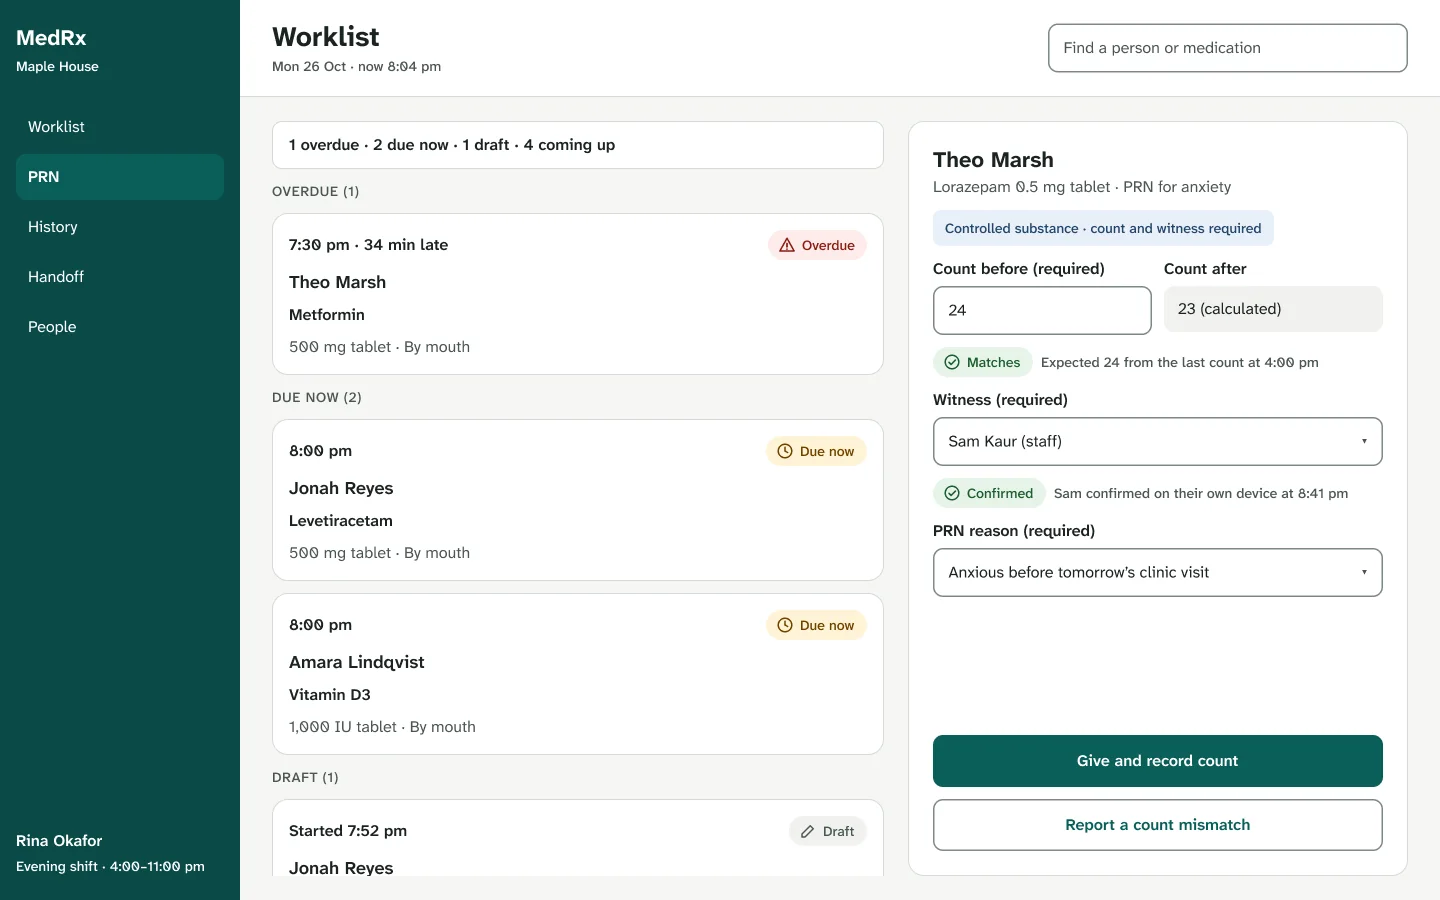Open Theo Marsh's overdue Metformin card
This screenshot has width=1440, height=900.
point(578,294)
